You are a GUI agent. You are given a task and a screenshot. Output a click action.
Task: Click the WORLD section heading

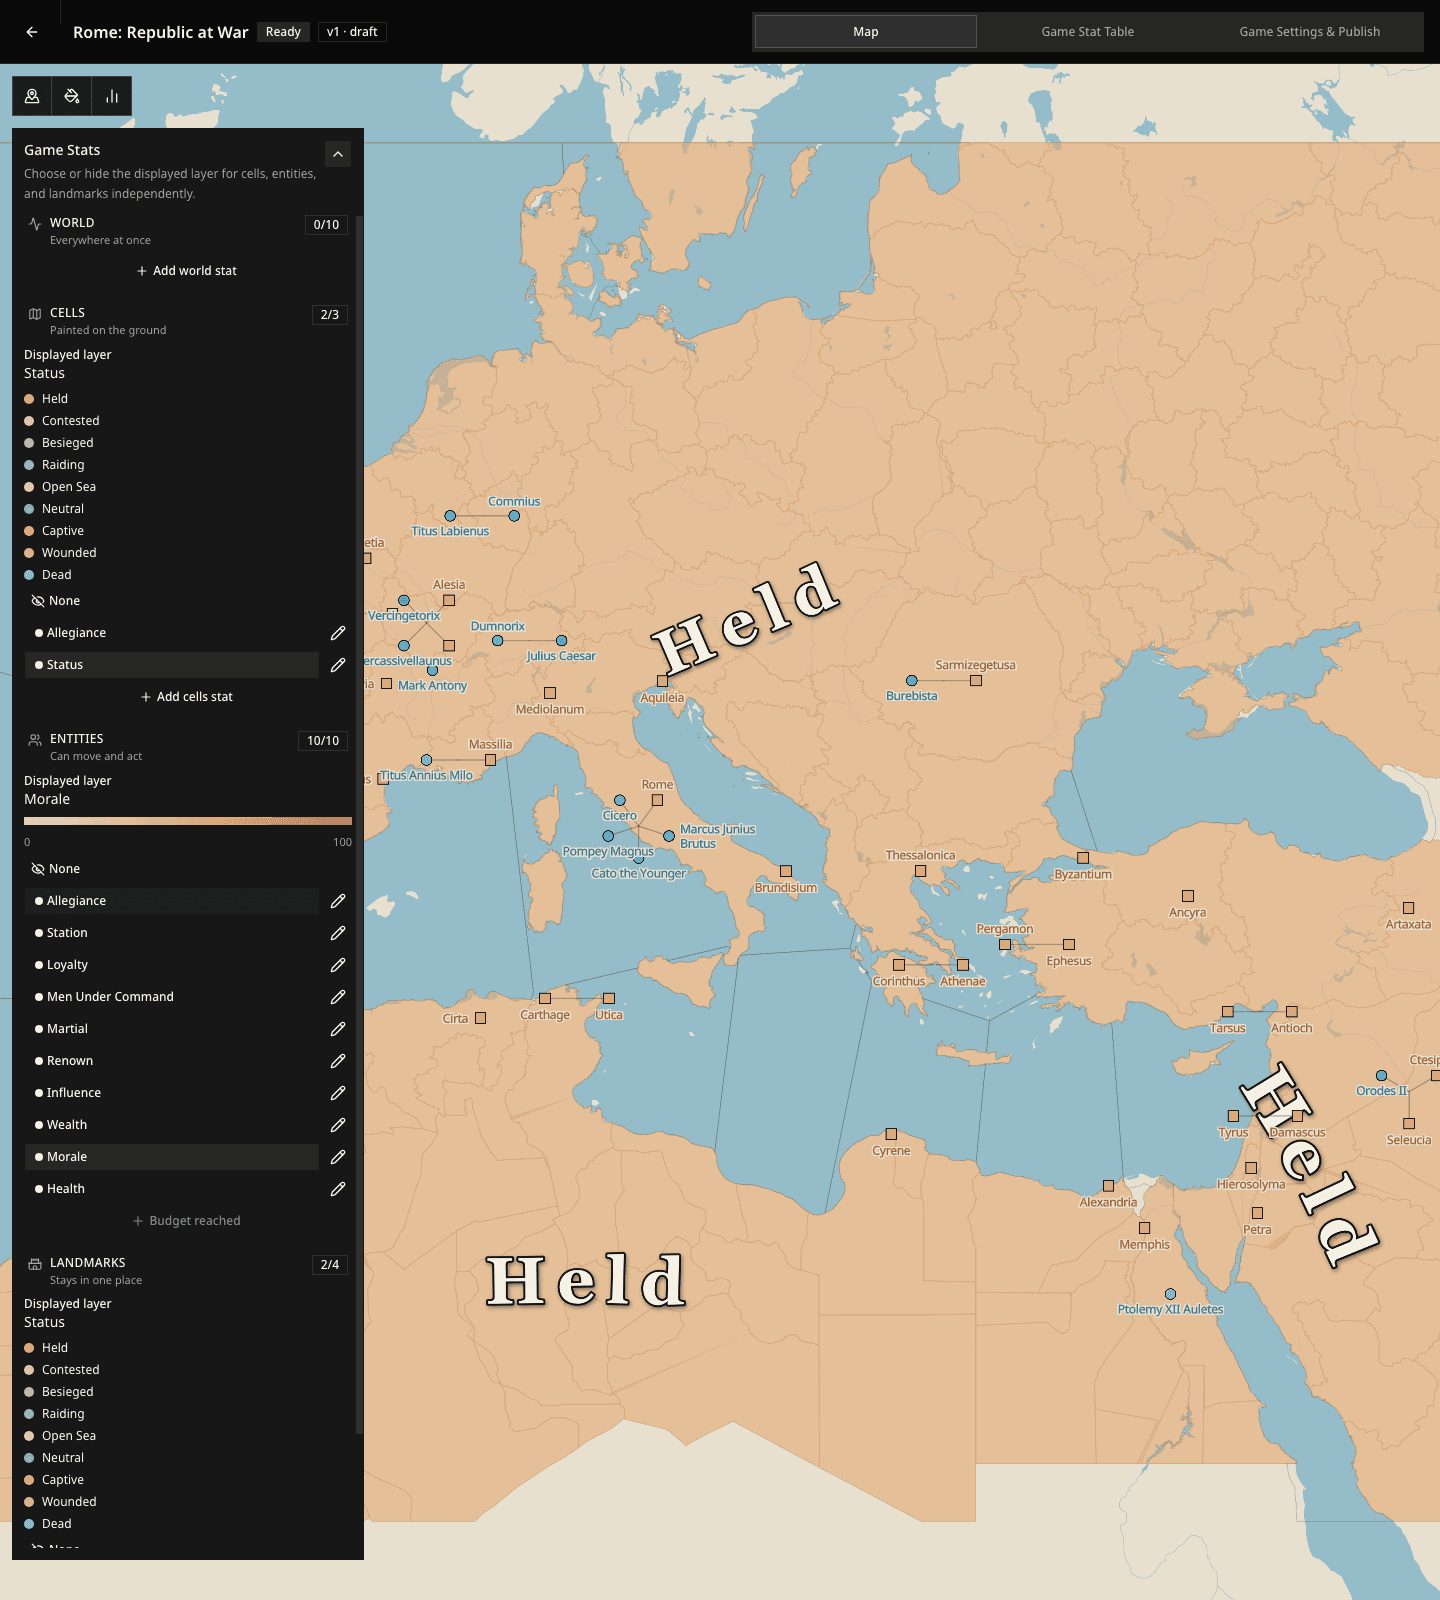72,223
